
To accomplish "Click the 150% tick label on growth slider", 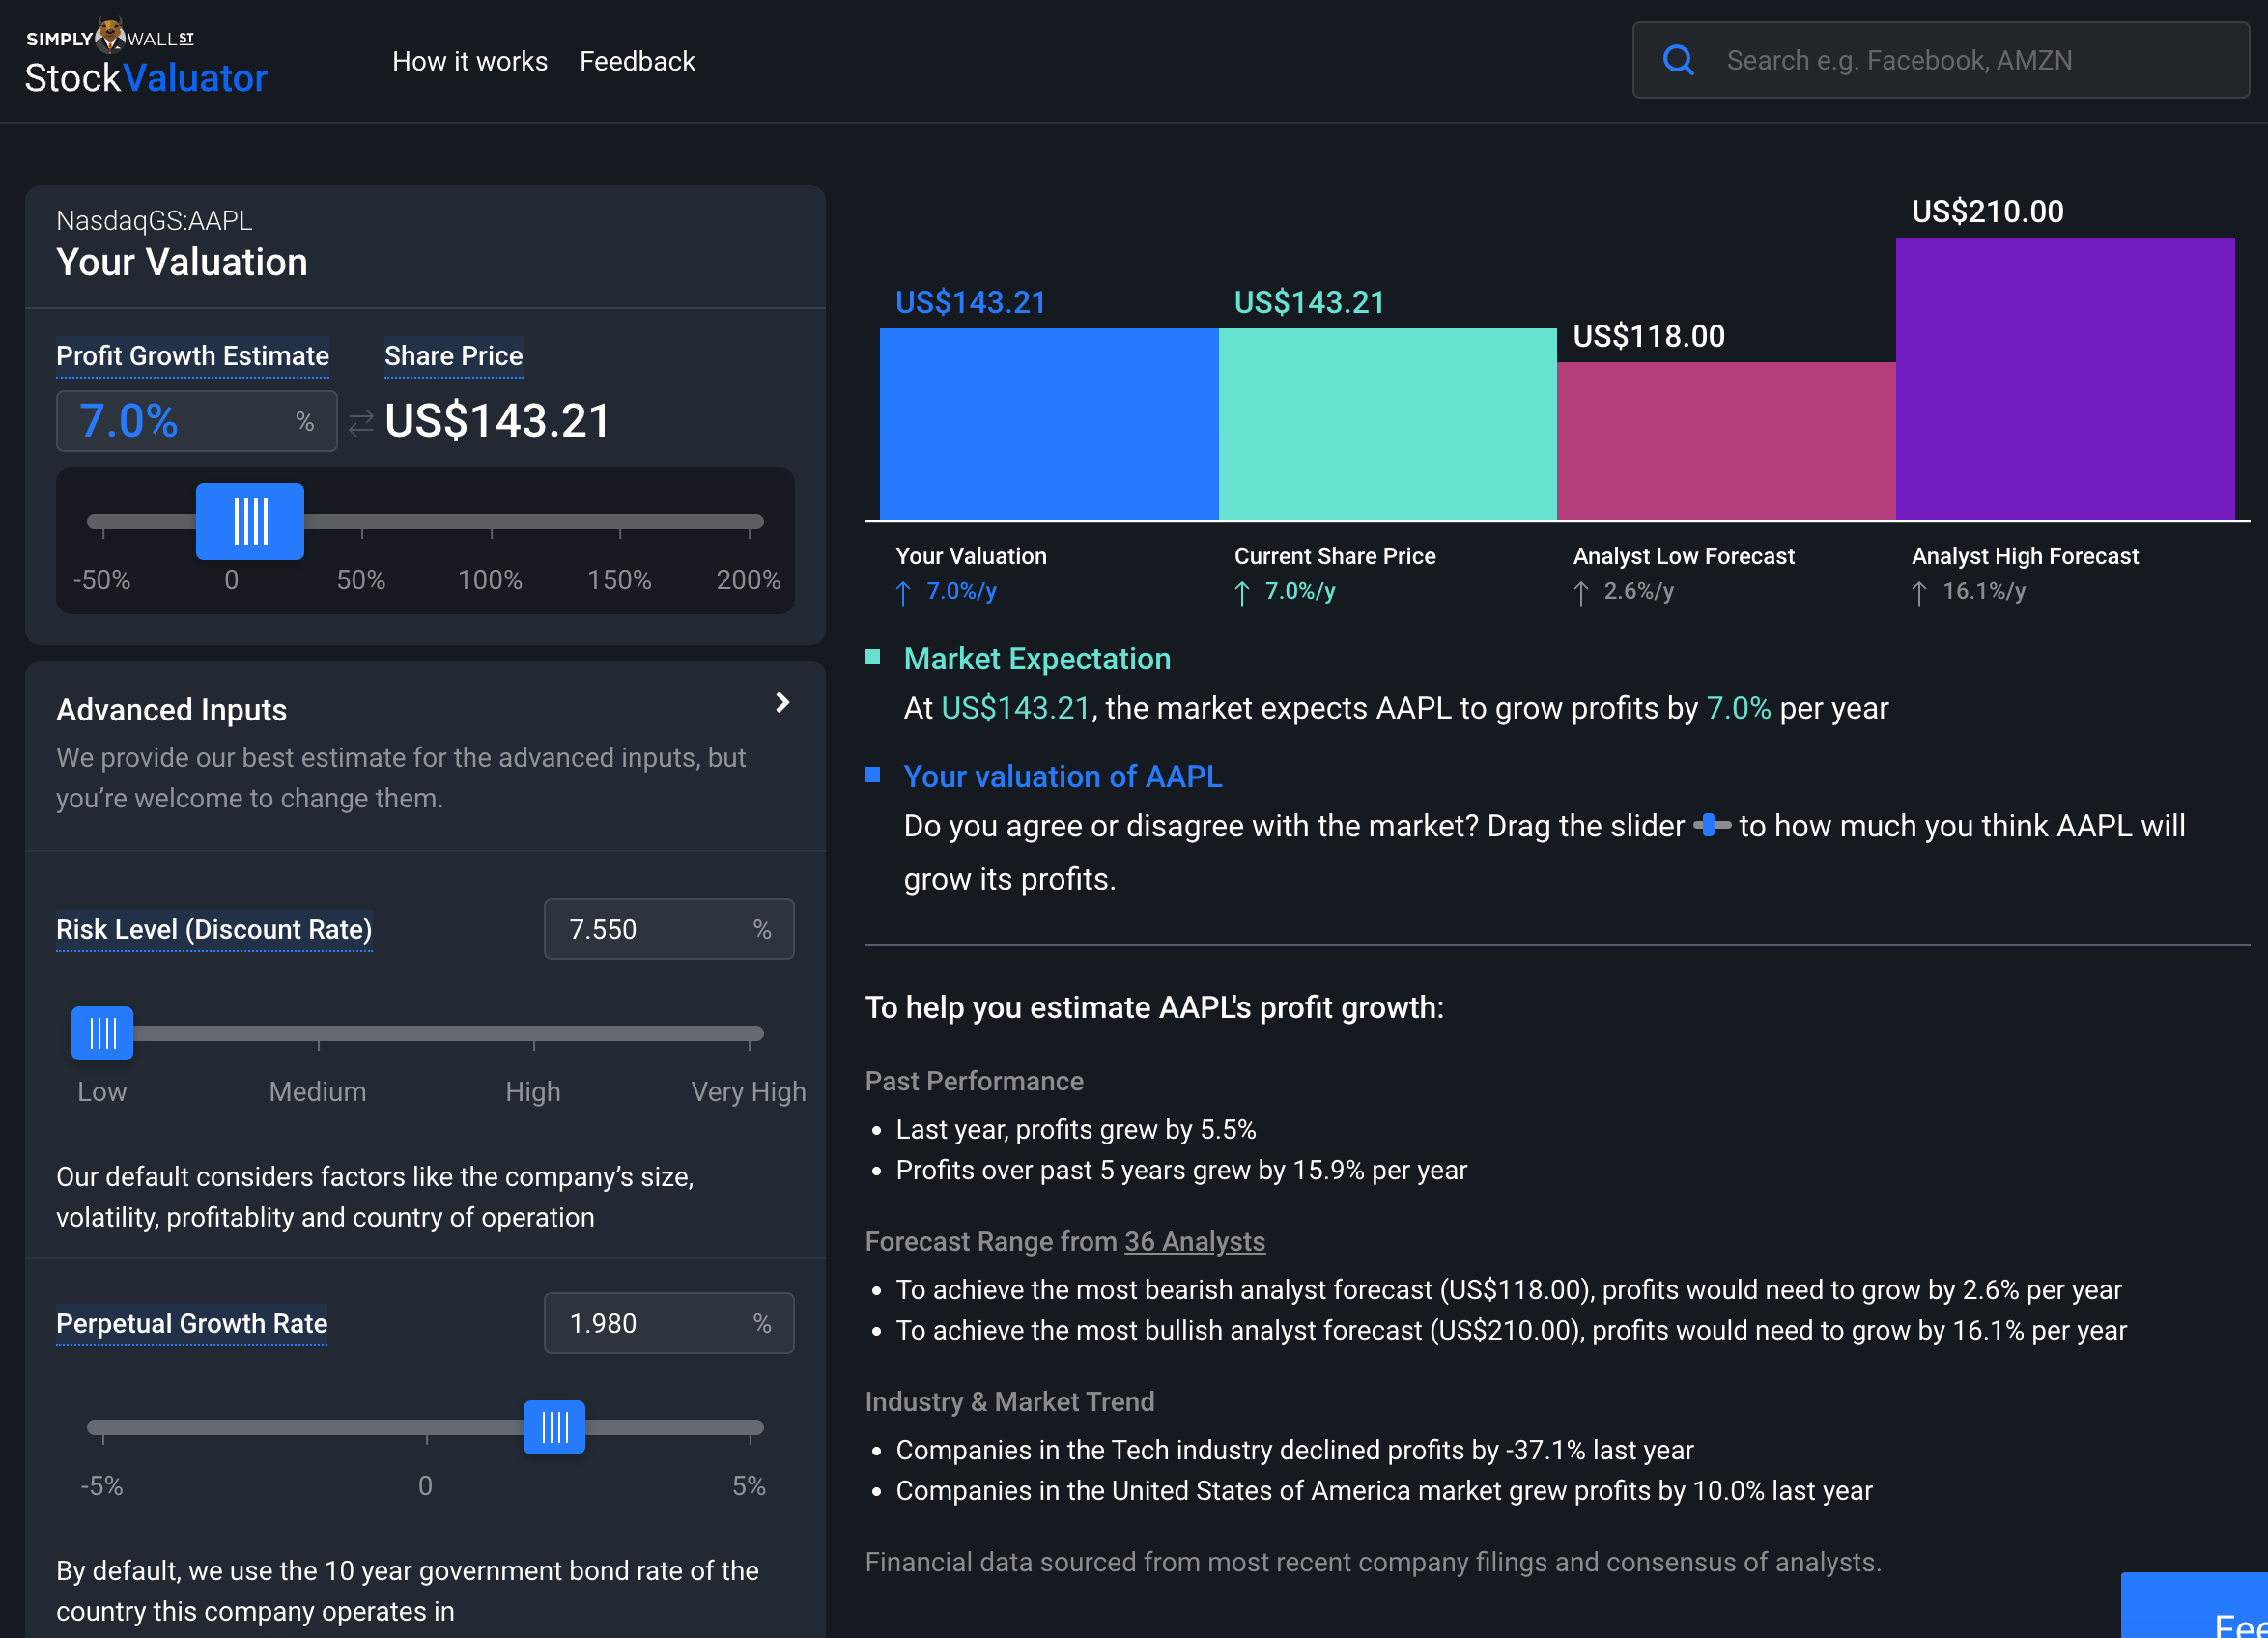I will tap(619, 580).
